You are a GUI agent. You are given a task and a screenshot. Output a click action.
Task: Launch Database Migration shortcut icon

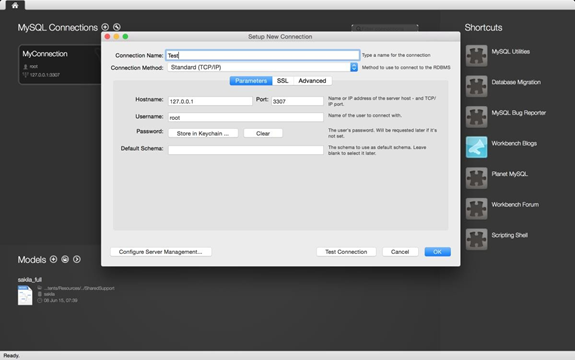[476, 86]
